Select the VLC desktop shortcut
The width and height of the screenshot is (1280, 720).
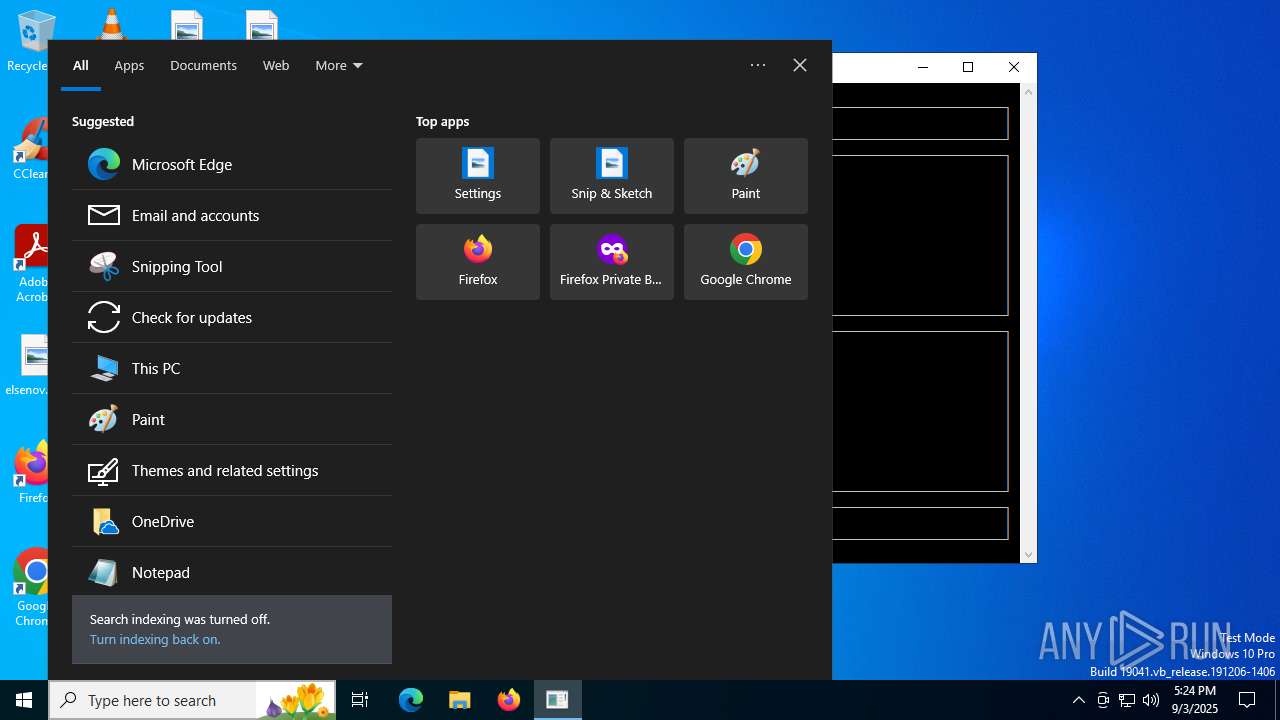pos(110,25)
